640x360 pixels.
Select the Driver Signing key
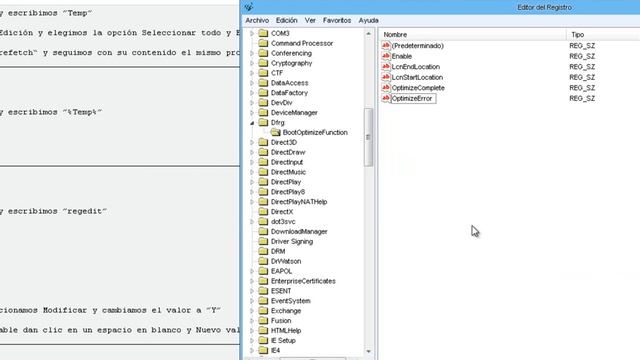(x=292, y=241)
